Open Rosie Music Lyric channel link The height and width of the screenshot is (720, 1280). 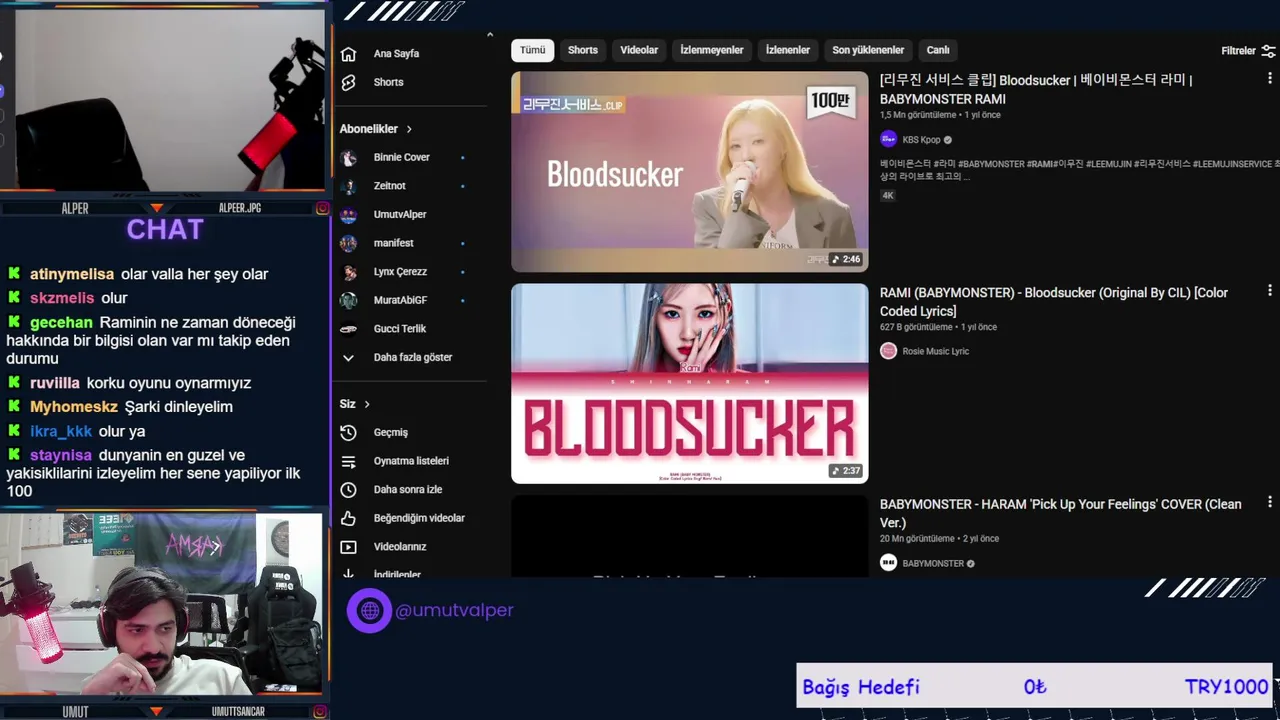point(936,351)
